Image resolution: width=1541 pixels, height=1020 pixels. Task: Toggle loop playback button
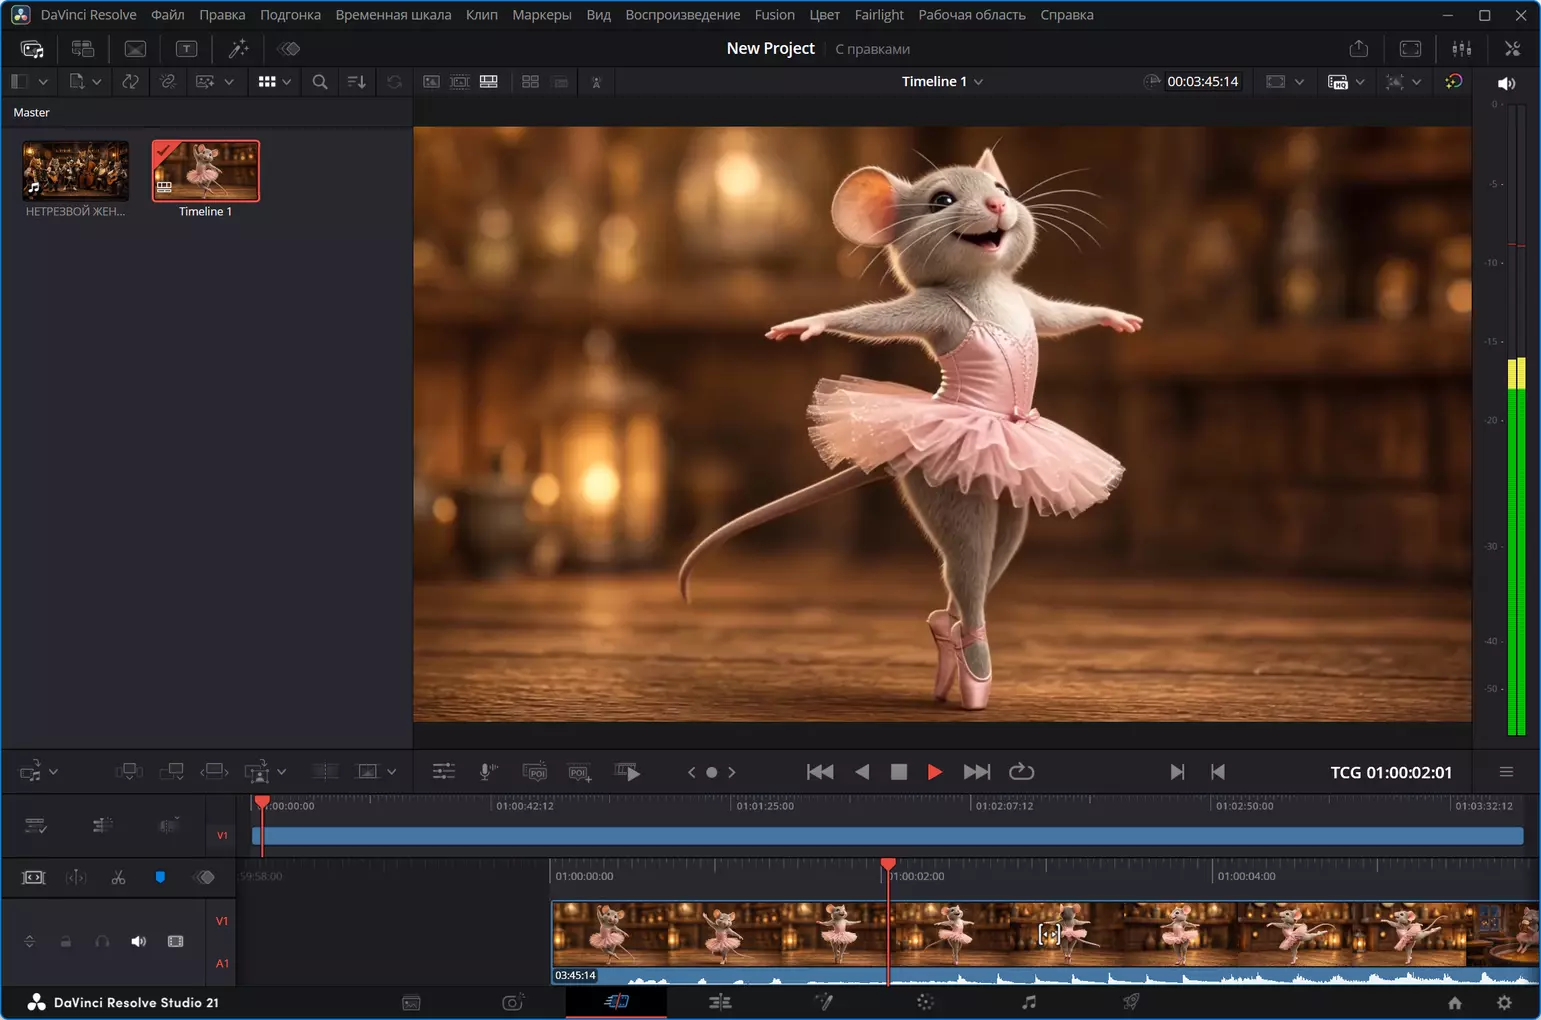[x=1021, y=772]
